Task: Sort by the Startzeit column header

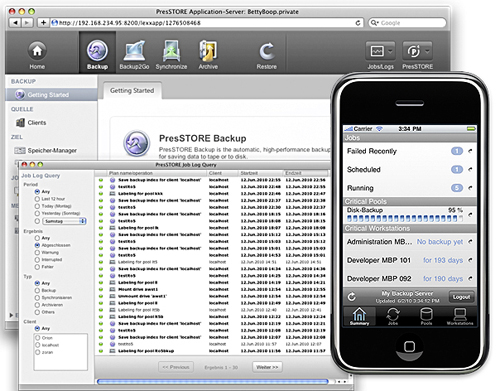Action: 260,173
